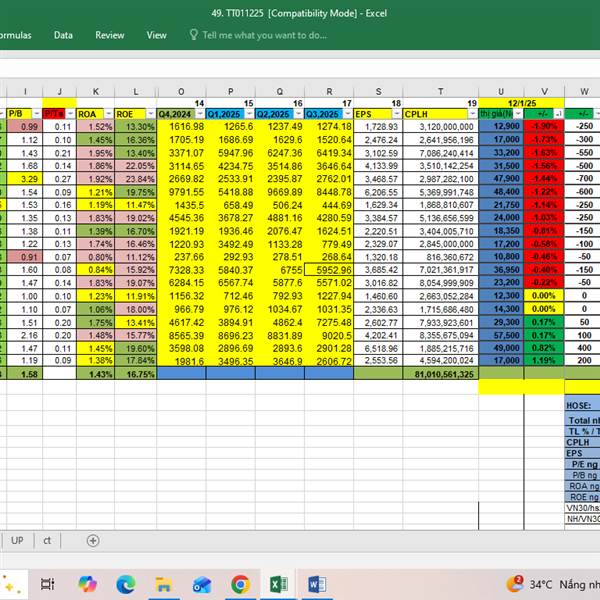
Task: Switch to the ct sheet tab
Action: tap(47, 540)
